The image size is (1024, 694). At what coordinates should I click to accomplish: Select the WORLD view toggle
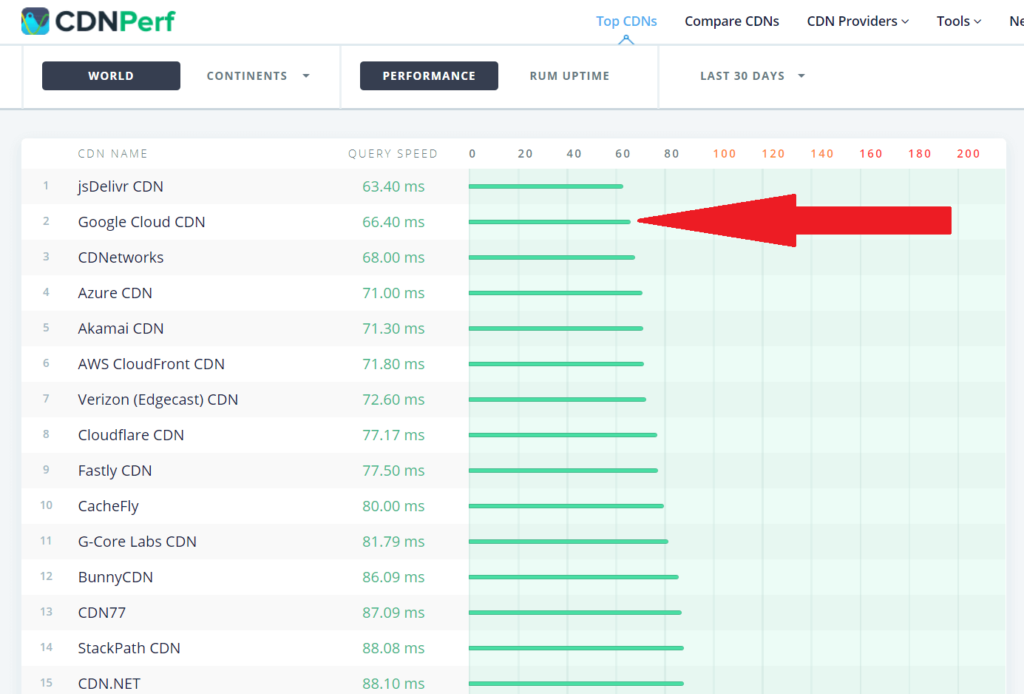111,76
